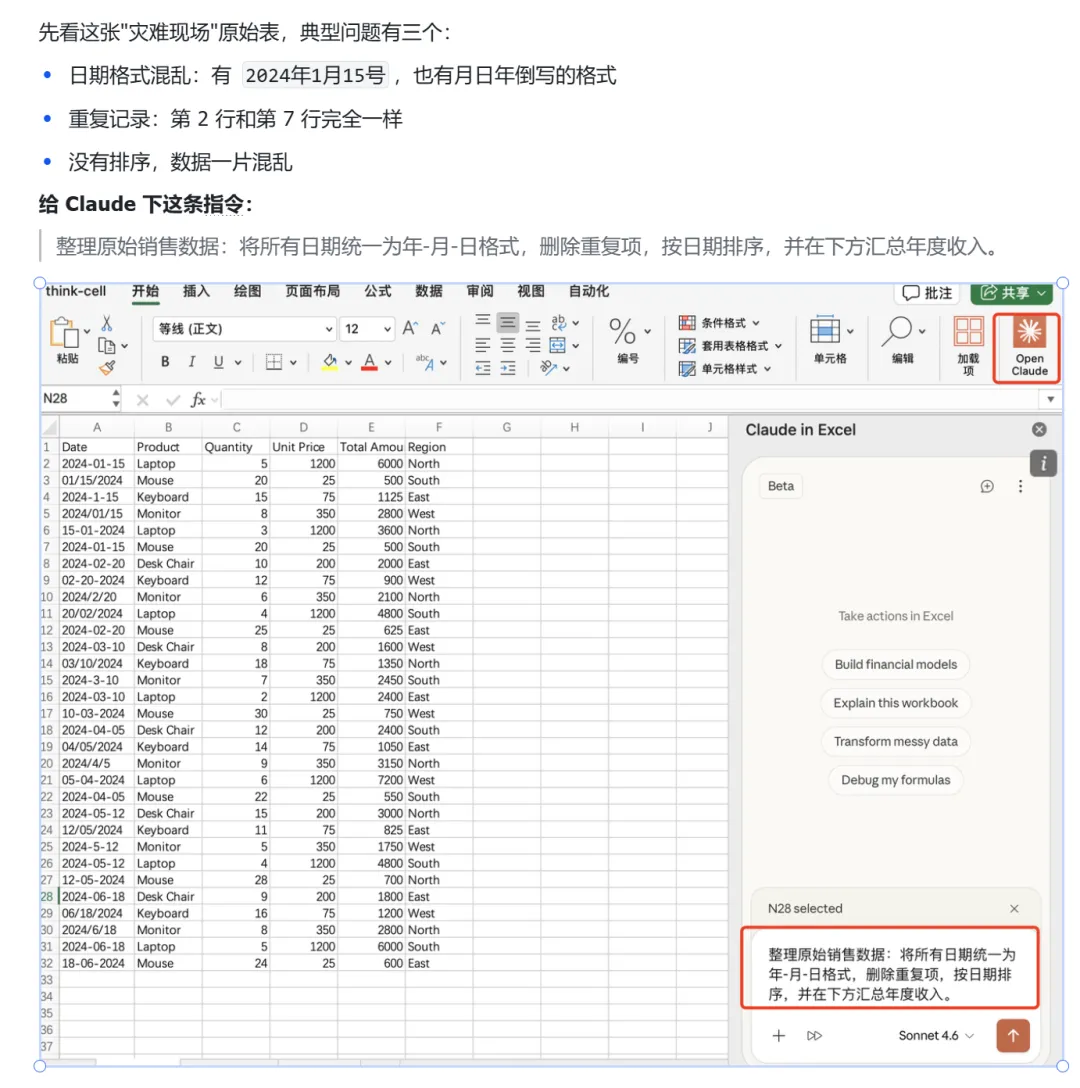Click the right align text icon
The height and width of the screenshot is (1088, 1080).
tap(532, 346)
